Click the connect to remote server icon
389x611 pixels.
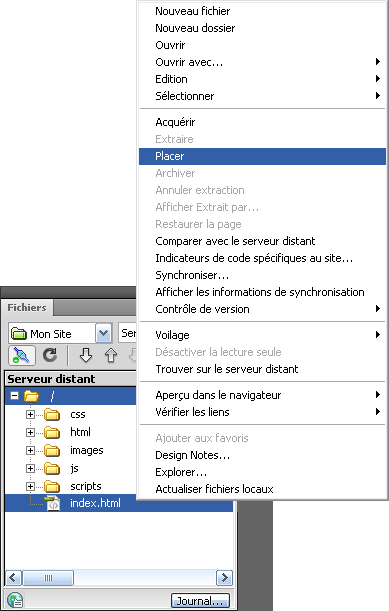pos(21,355)
